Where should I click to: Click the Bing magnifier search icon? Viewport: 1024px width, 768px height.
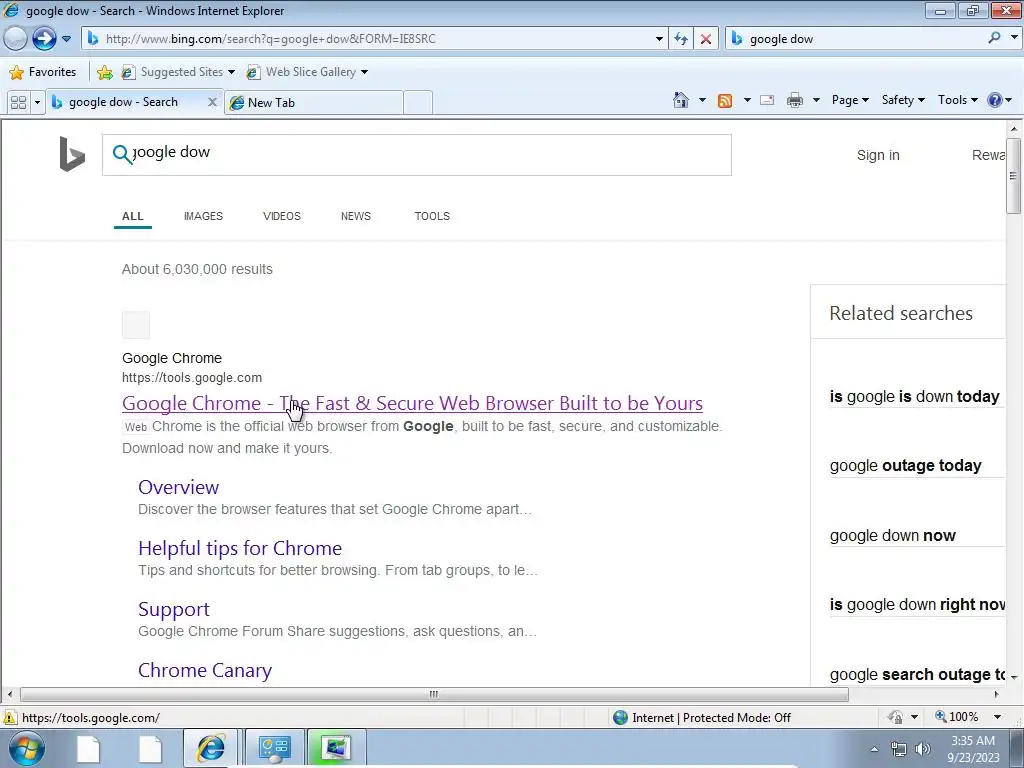(x=122, y=155)
